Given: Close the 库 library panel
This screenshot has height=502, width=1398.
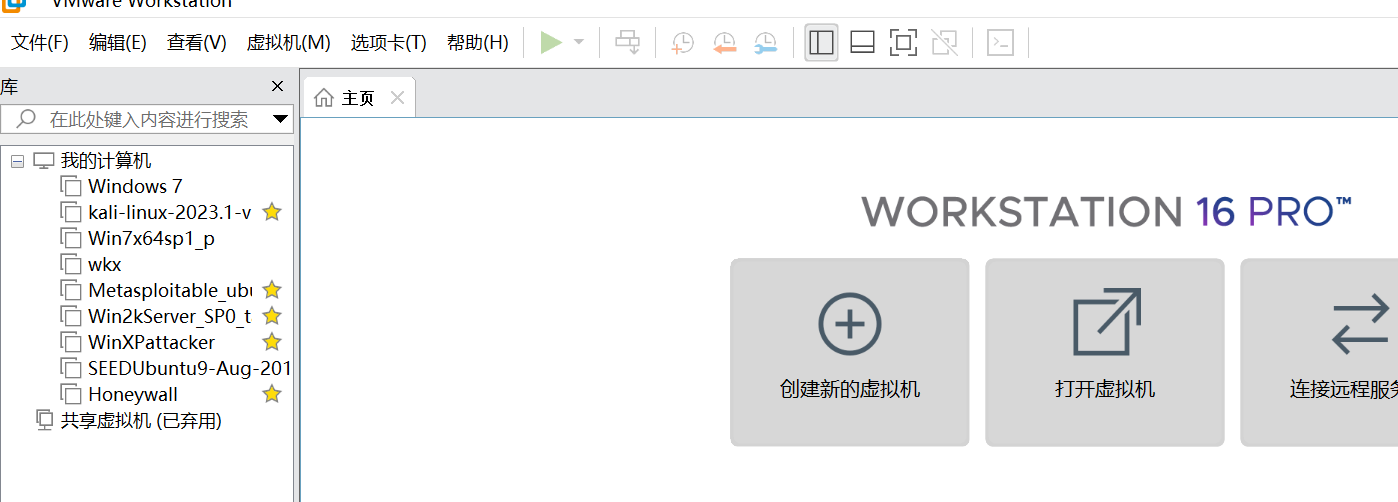Looking at the screenshot, I should (x=278, y=87).
